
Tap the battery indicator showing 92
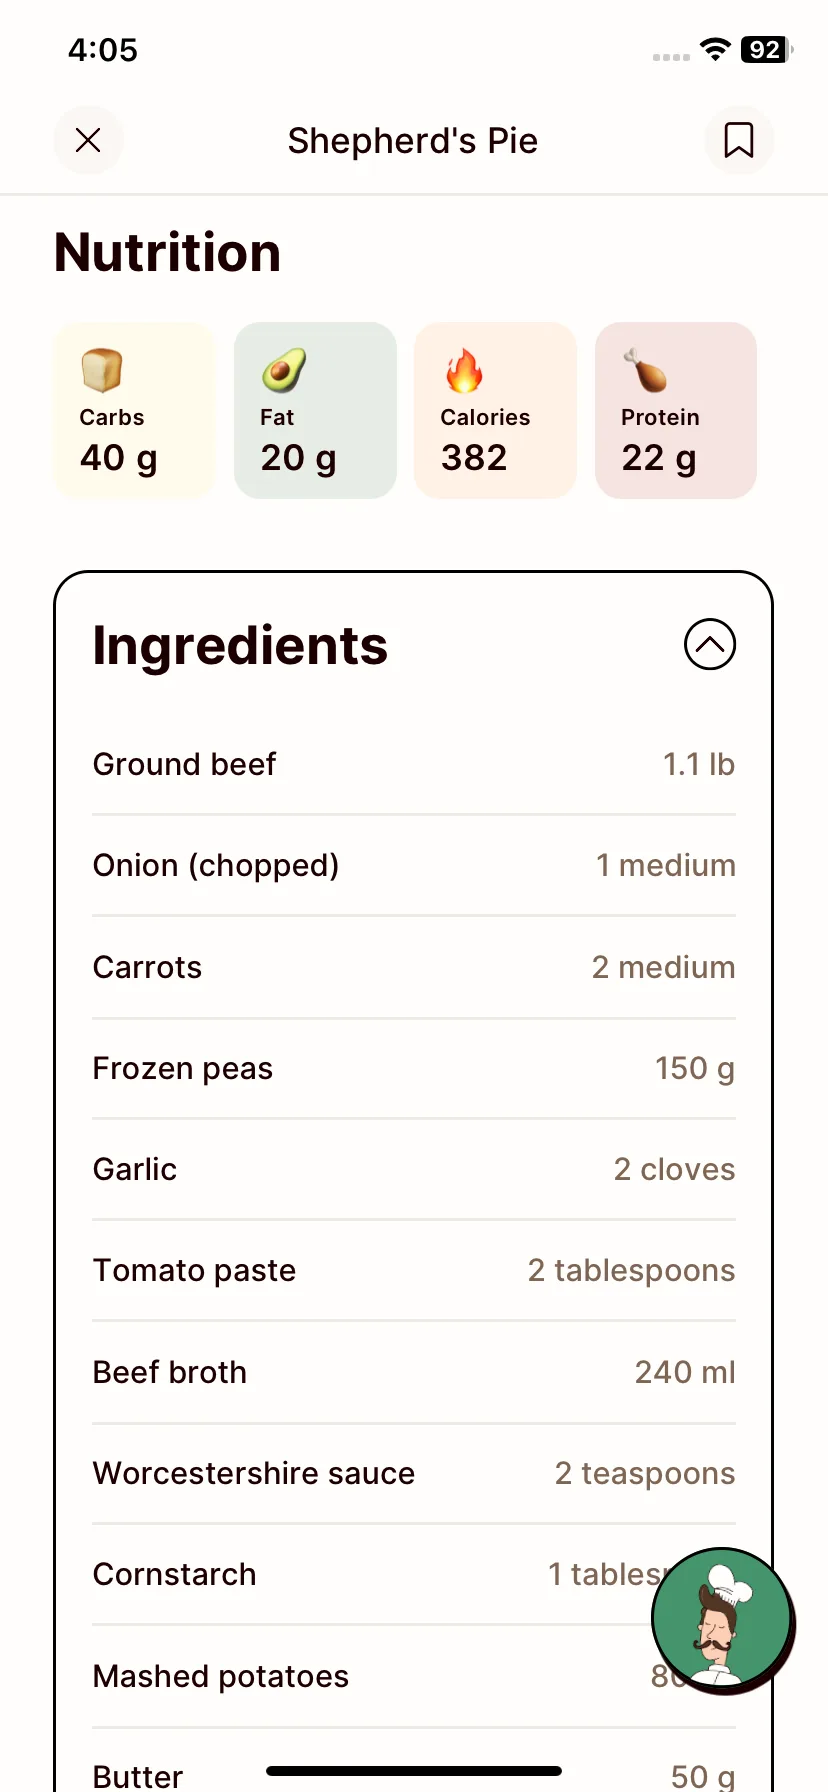[767, 49]
